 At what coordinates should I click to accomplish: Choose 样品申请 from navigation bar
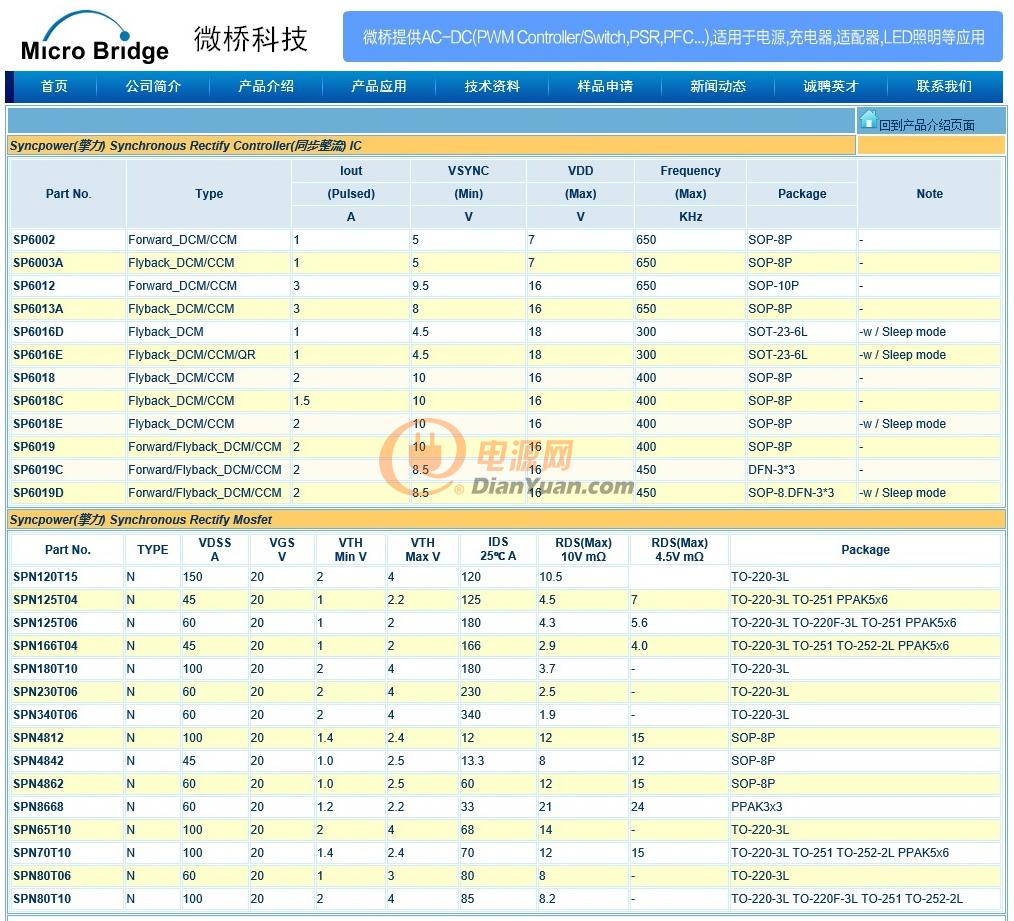605,86
